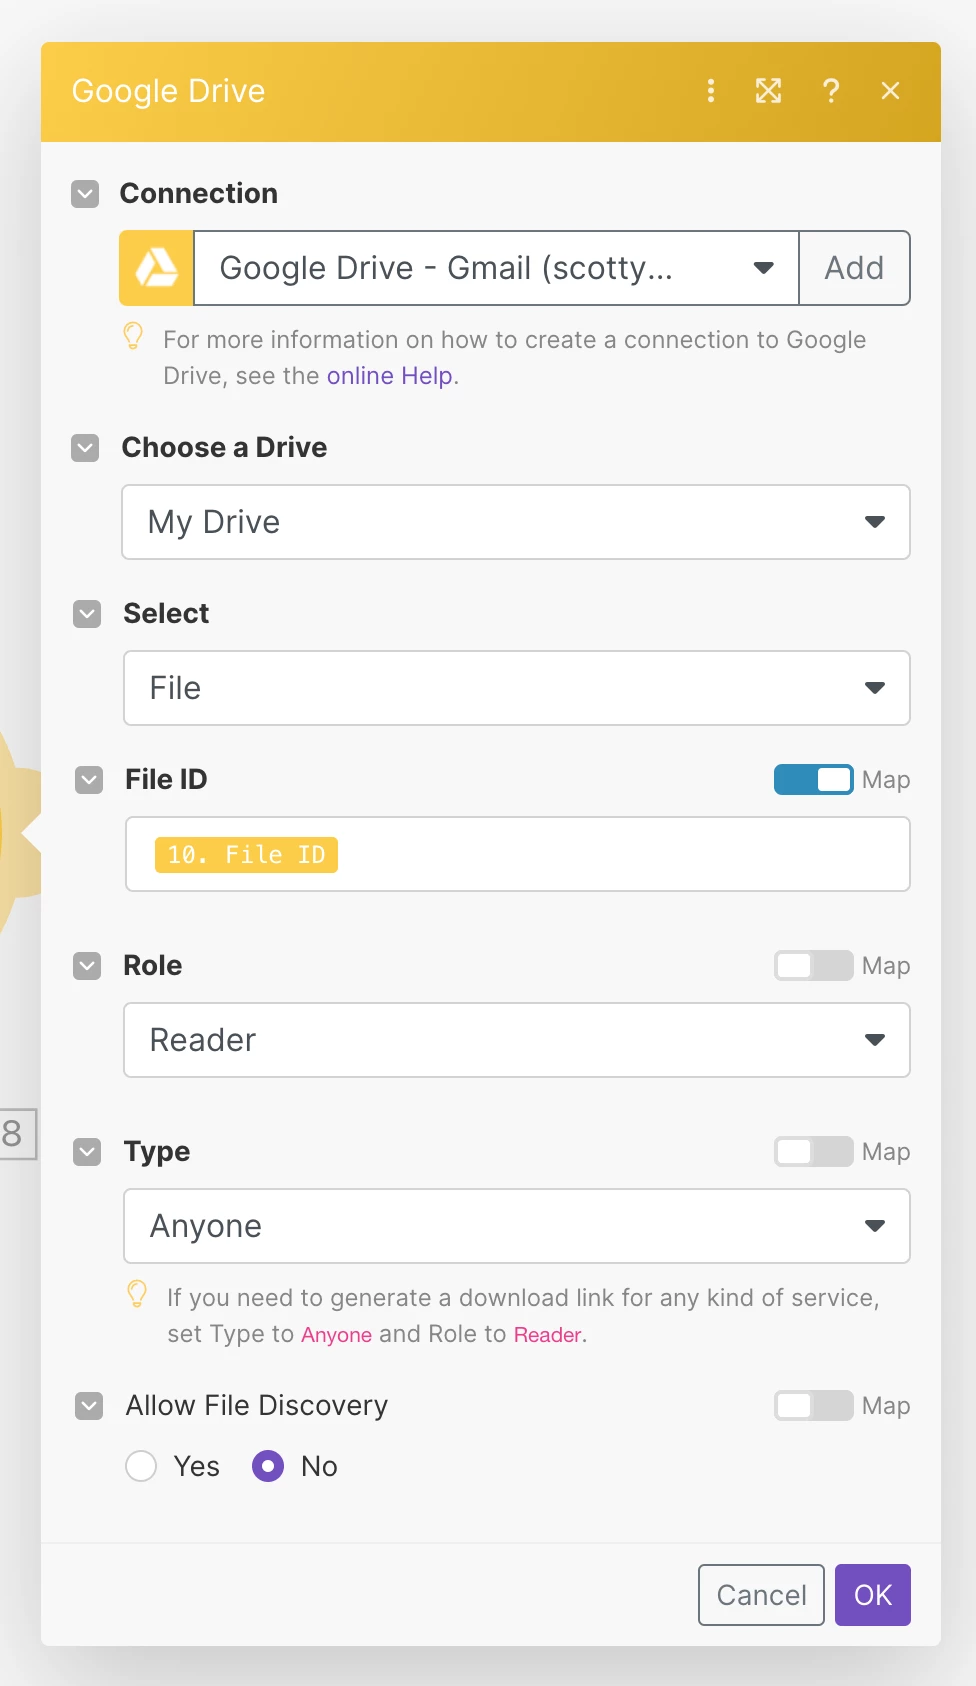The width and height of the screenshot is (976, 1686).
Task: Click the chevron icon beside Role
Action: (88, 965)
